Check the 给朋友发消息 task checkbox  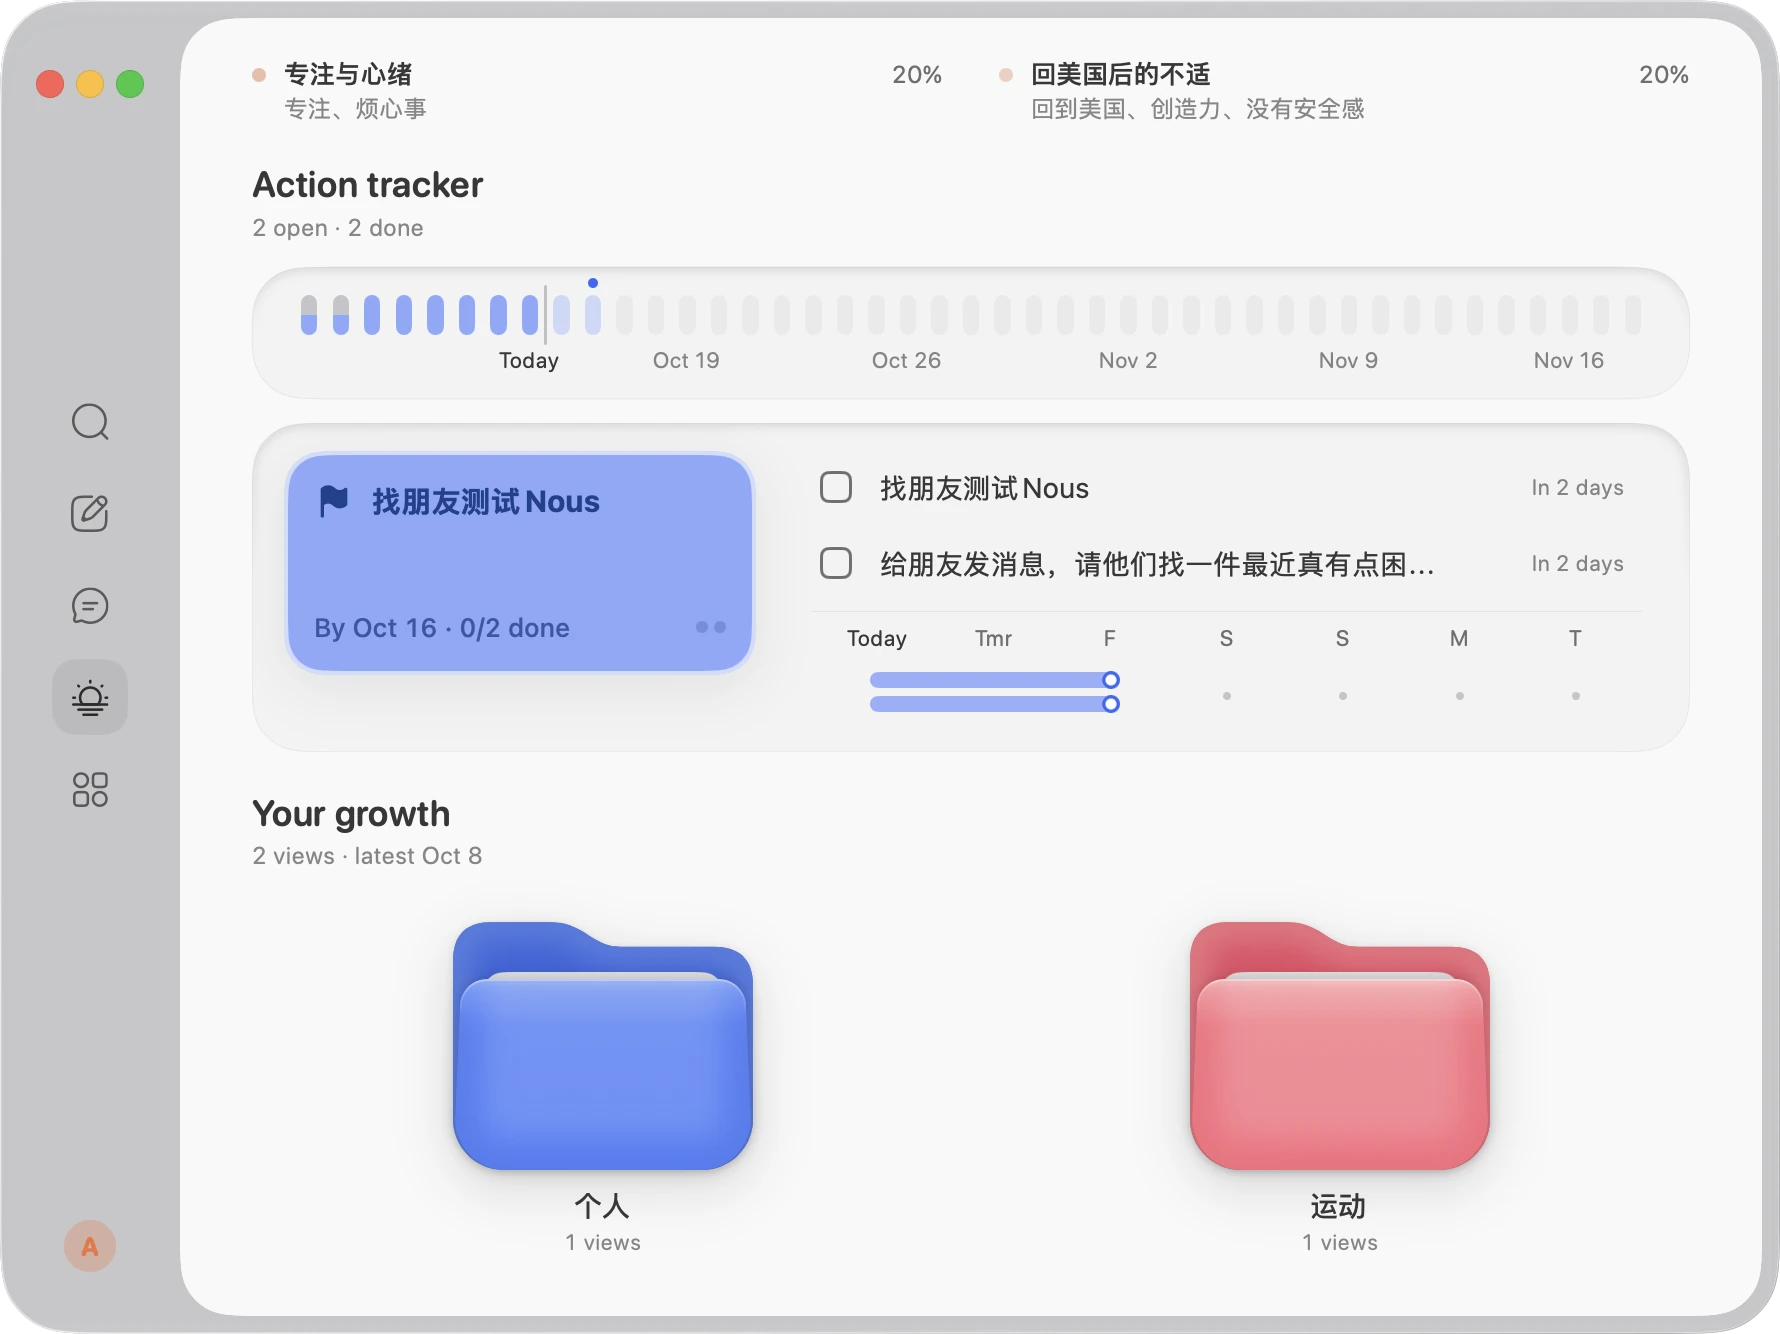point(836,563)
